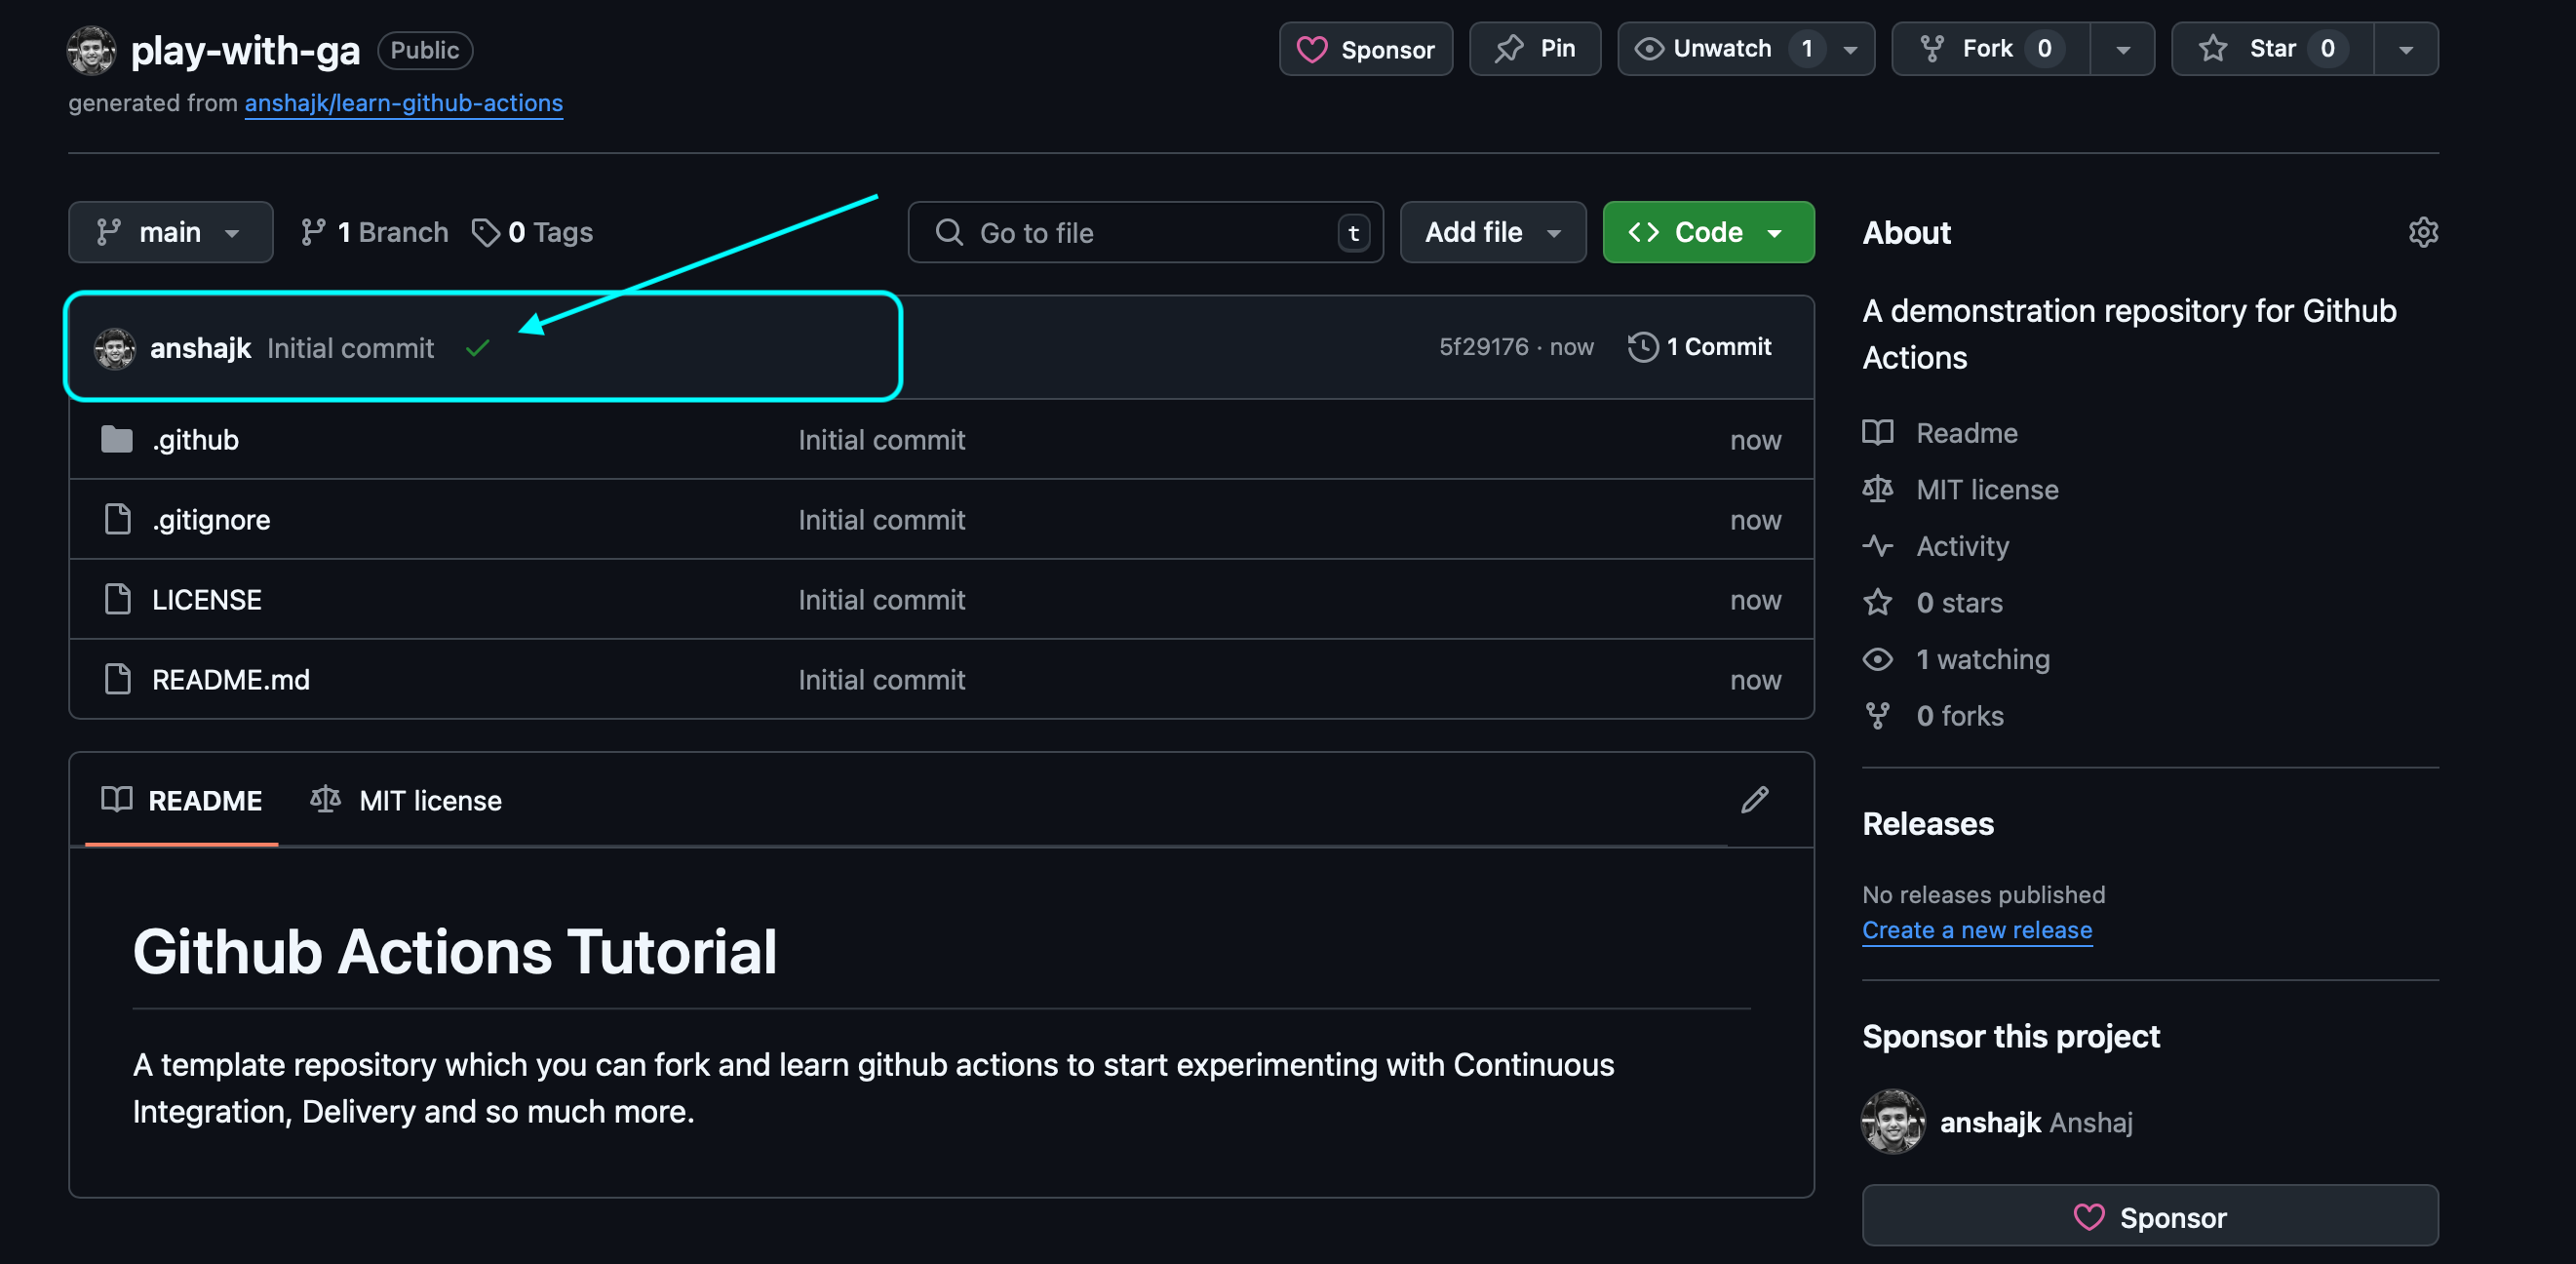
Task: Expand the Add file dropdown
Action: click(x=1492, y=232)
